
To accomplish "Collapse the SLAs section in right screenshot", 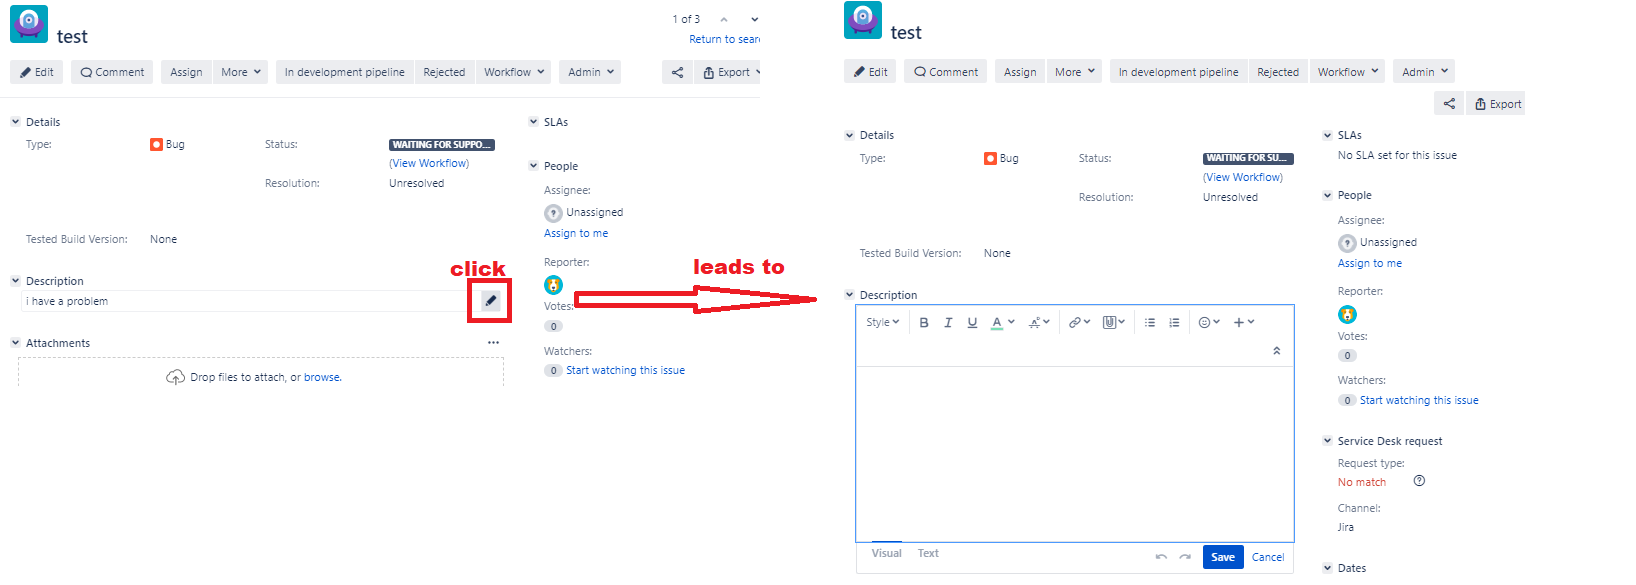I will (1327, 135).
